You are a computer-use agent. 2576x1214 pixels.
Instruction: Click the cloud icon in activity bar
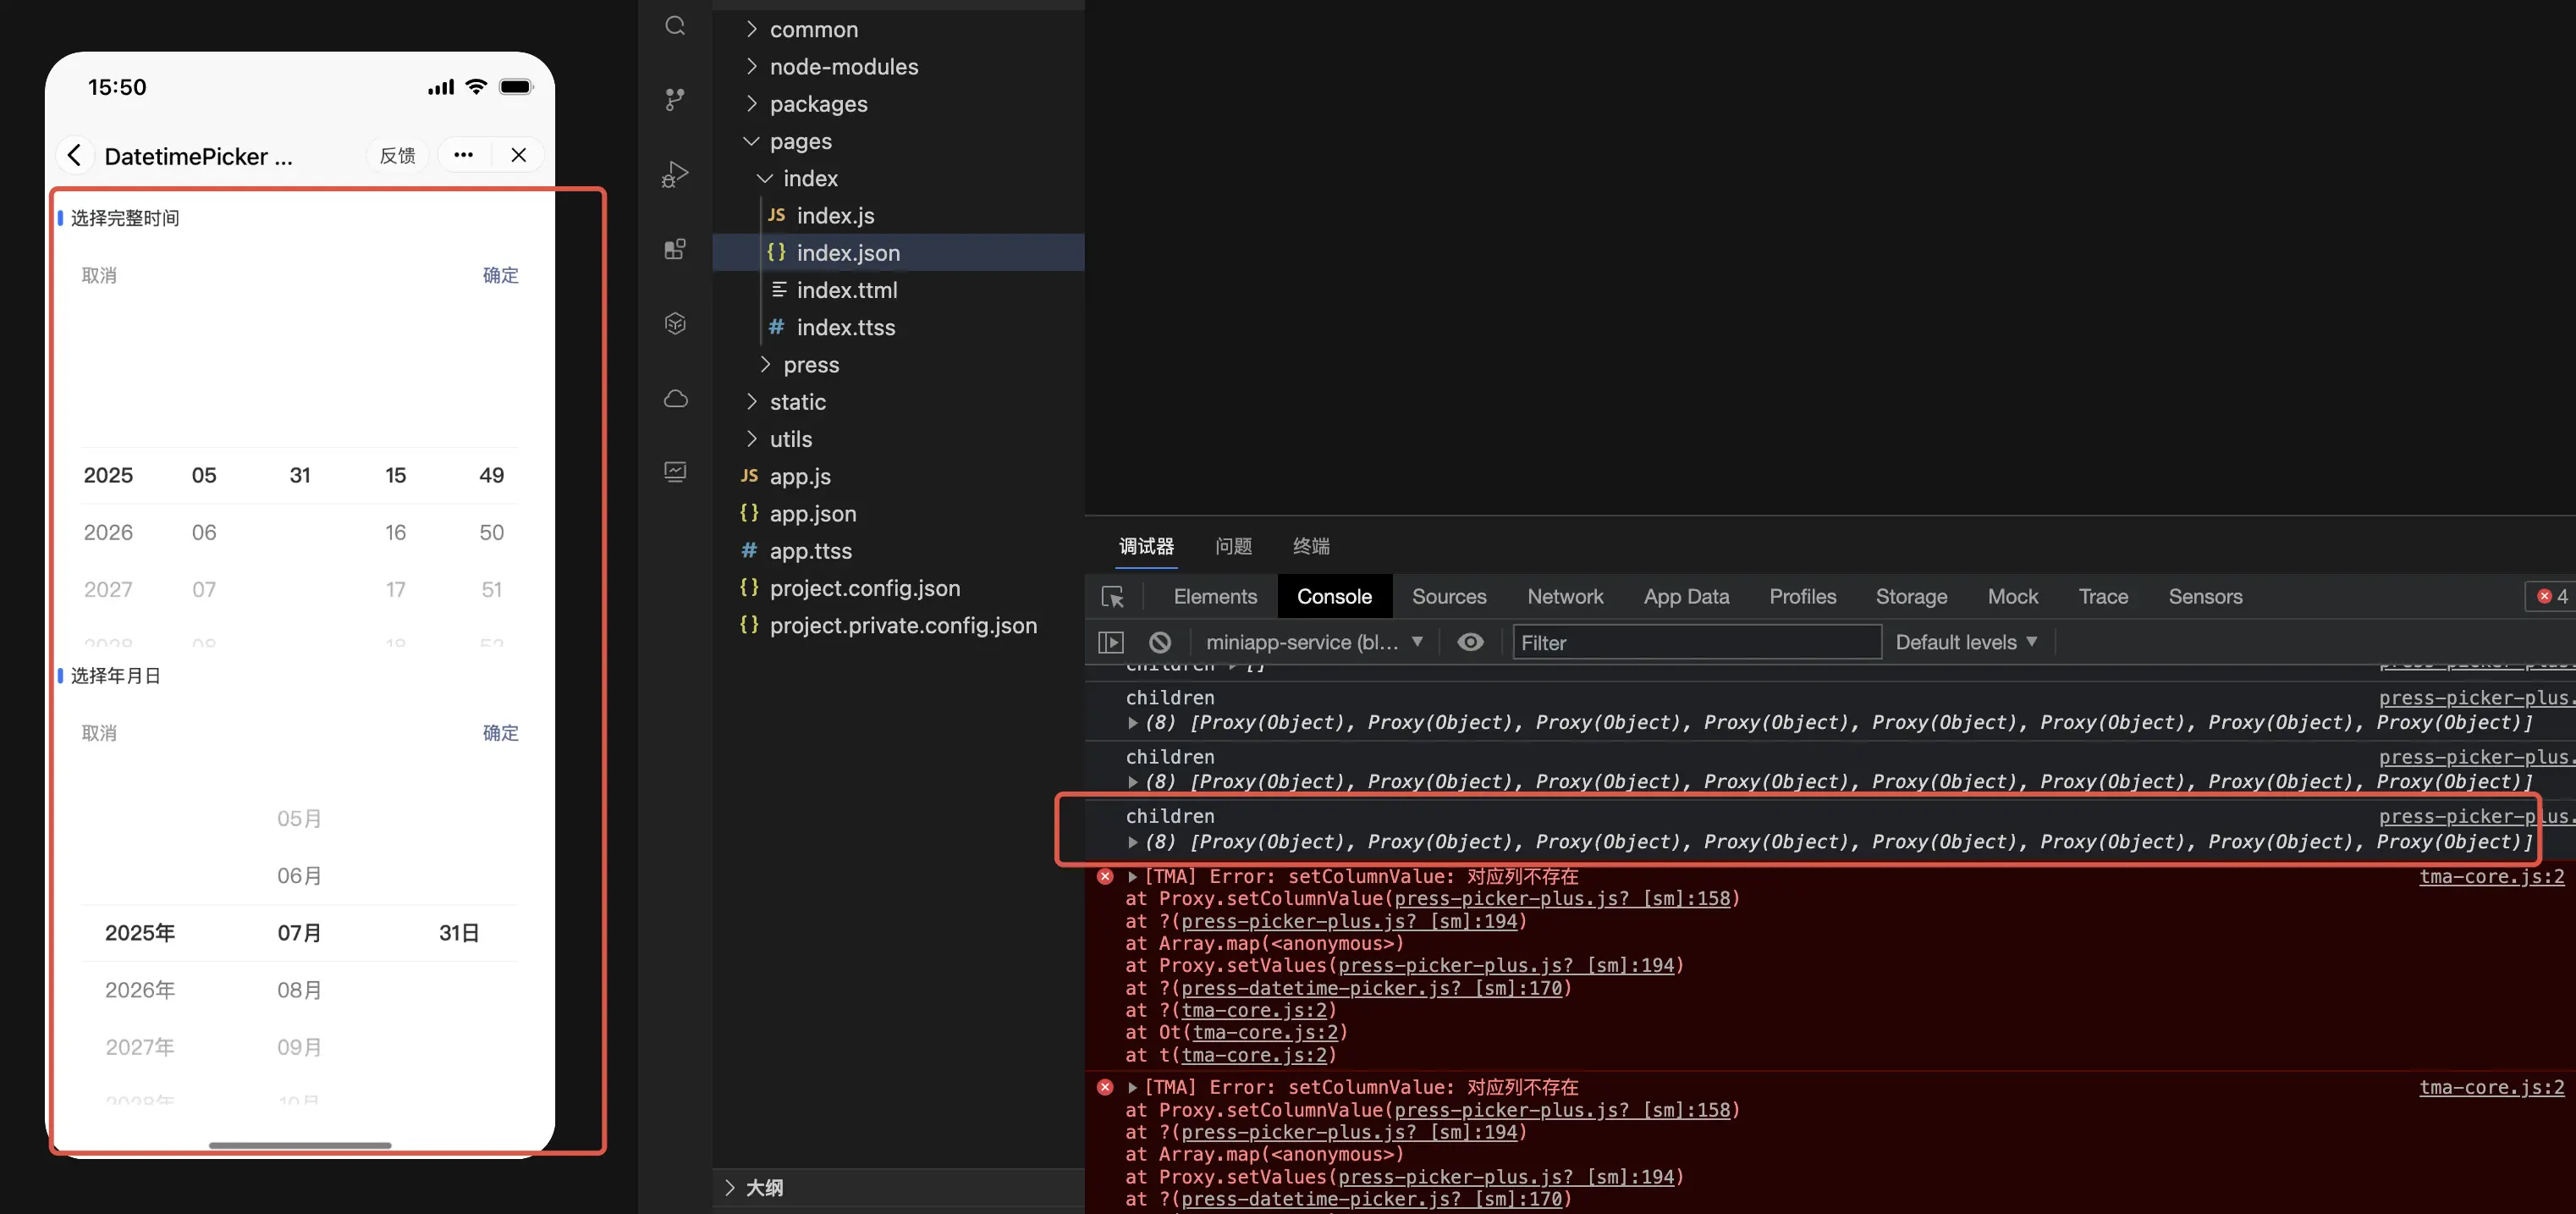coord(675,399)
